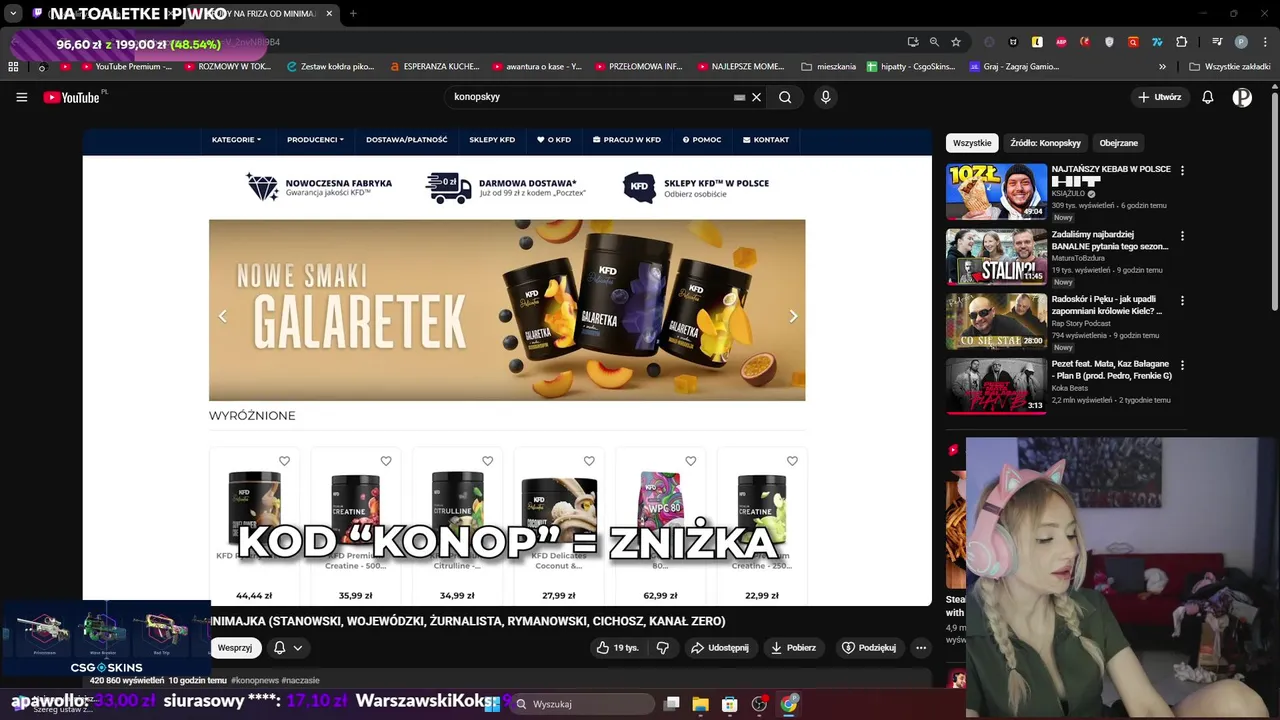The width and height of the screenshot is (1280, 720).
Task: Expand the tab search dropdown arrow
Action: click(x=13, y=14)
